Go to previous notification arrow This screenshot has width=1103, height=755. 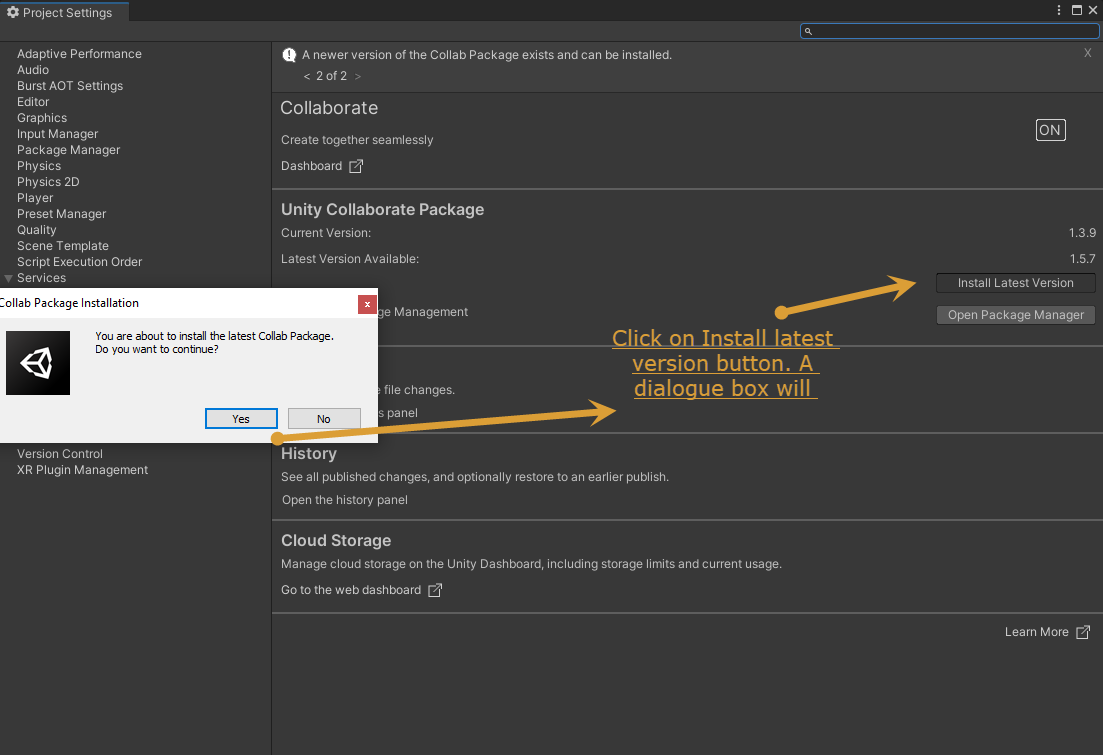[307, 76]
